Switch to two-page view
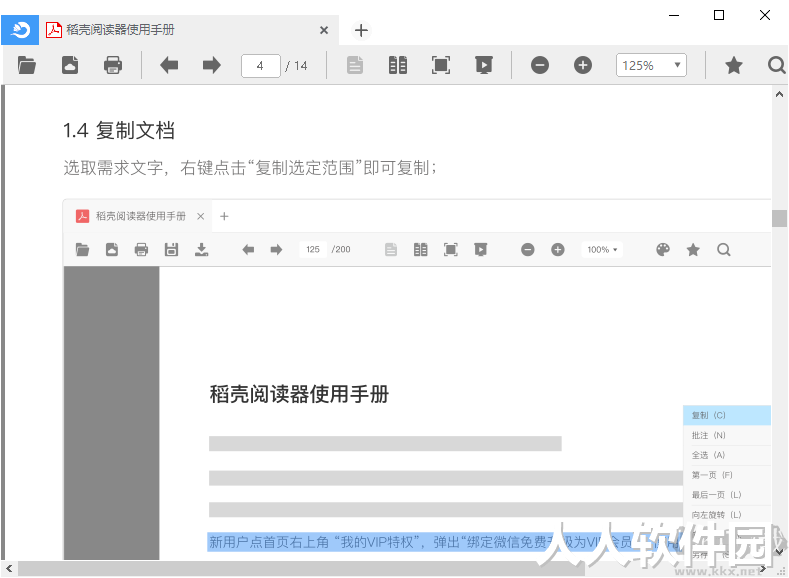The height and width of the screenshot is (578, 789). pos(398,65)
